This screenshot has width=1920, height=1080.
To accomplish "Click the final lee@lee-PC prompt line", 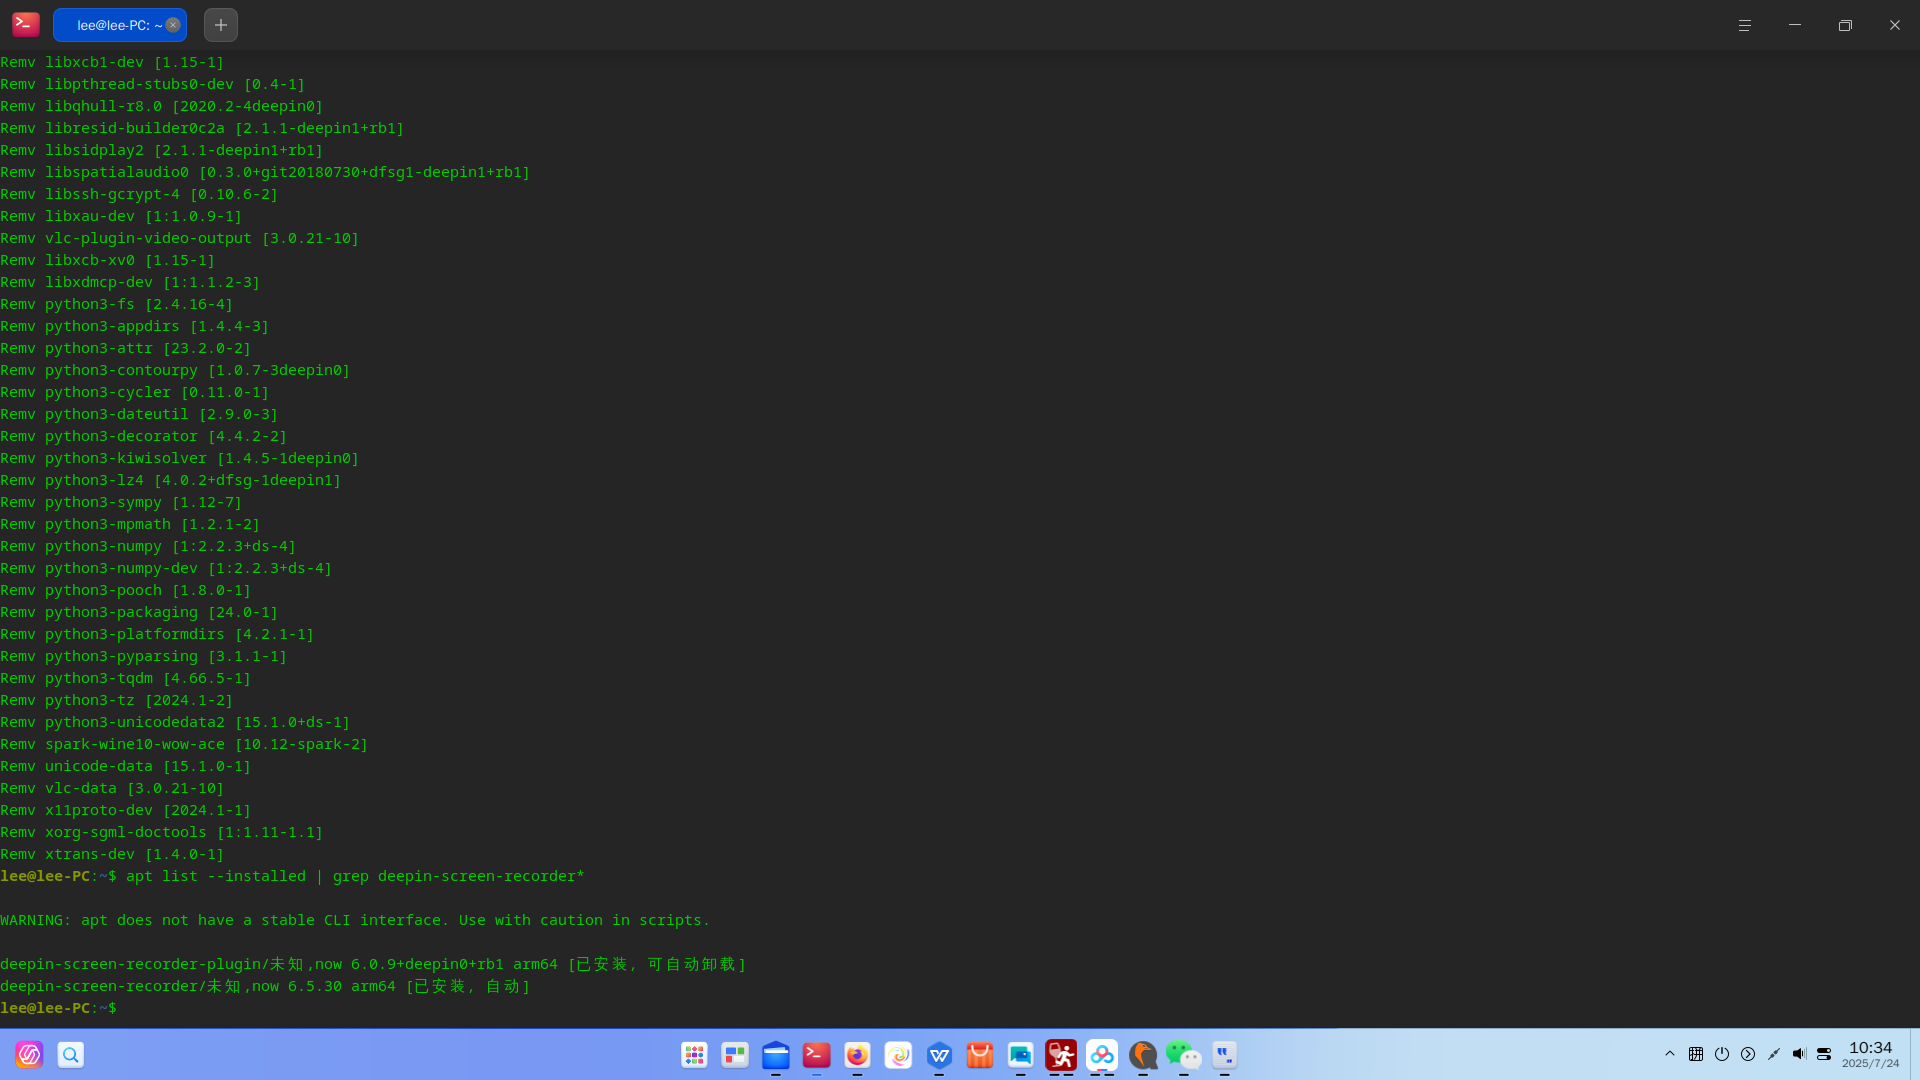I will click(x=58, y=1008).
